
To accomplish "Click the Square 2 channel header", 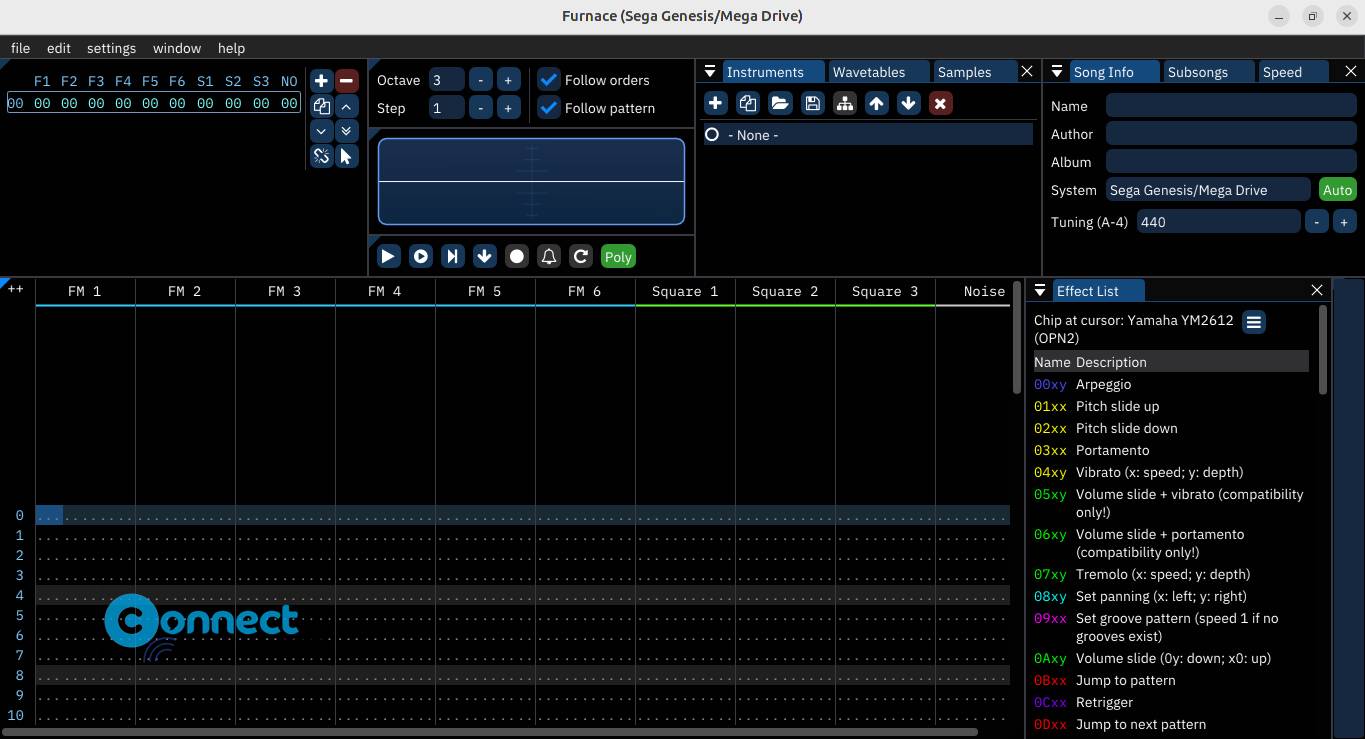I will click(x=785, y=291).
